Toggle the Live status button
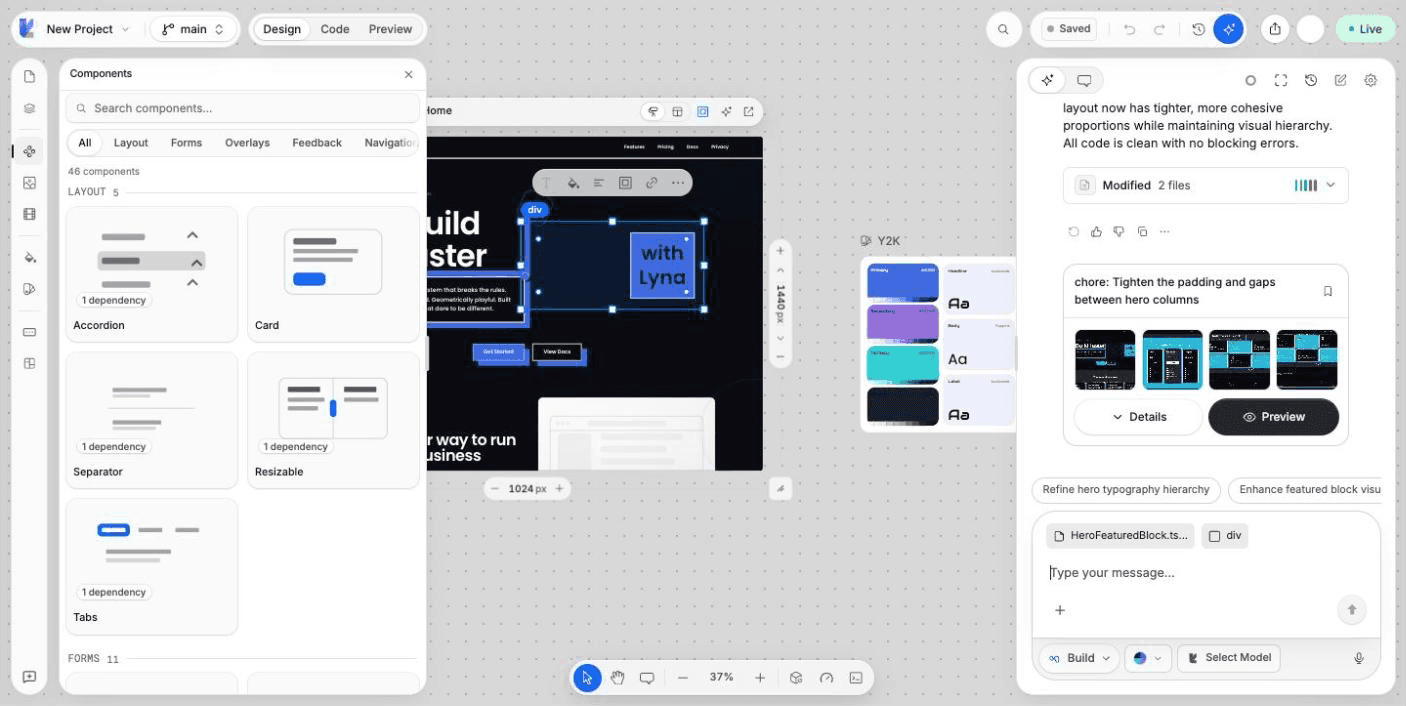Image resolution: width=1406 pixels, height=706 pixels. [1365, 29]
